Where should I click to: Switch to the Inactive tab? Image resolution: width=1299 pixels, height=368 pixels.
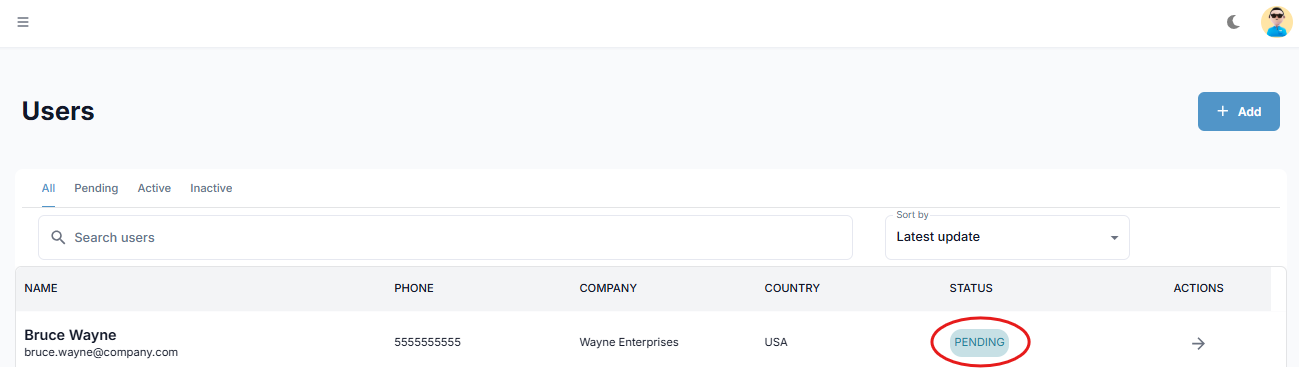211,188
